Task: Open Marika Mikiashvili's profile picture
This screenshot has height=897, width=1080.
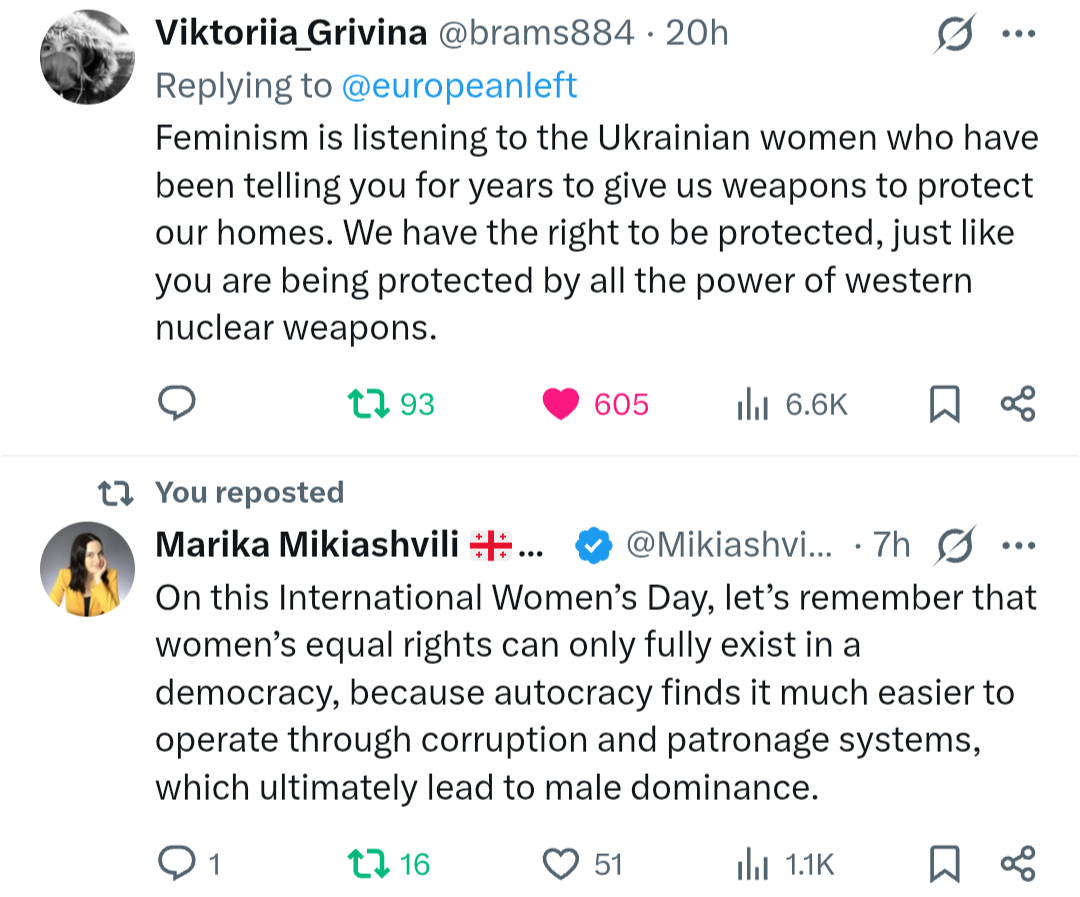Action: click(87, 568)
